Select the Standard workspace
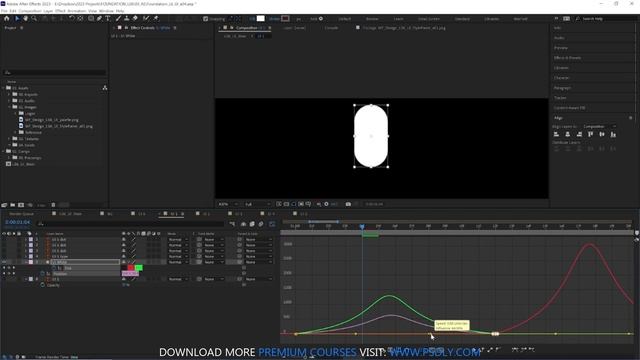This screenshot has width=640, height=360. point(462,19)
